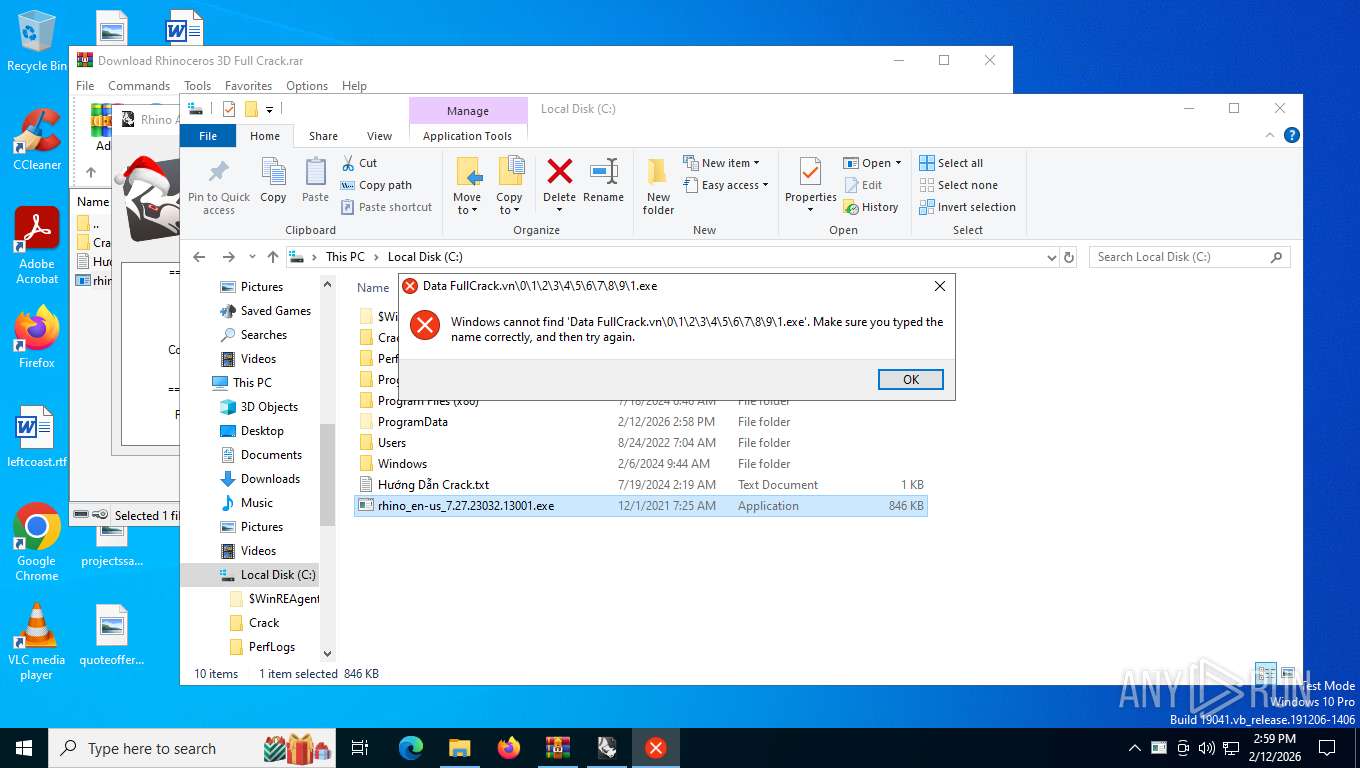Image resolution: width=1360 pixels, height=768 pixels.
Task: Open the Options menu in WinRAR
Action: tap(307, 86)
